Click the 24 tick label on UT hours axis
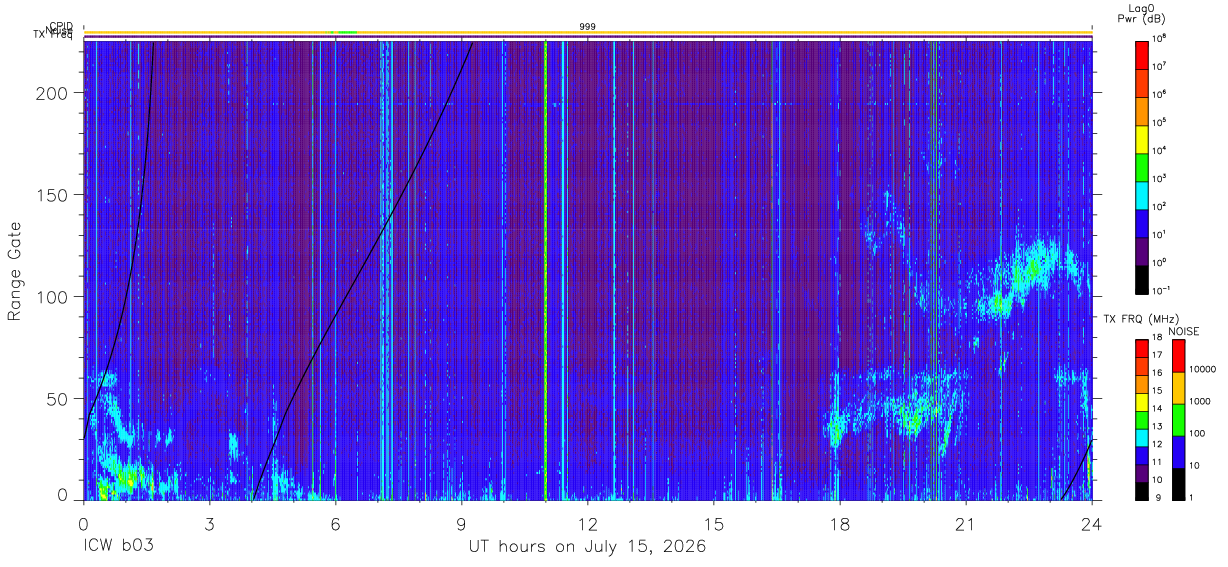The width and height of the screenshot is (1228, 567). (x=1091, y=524)
